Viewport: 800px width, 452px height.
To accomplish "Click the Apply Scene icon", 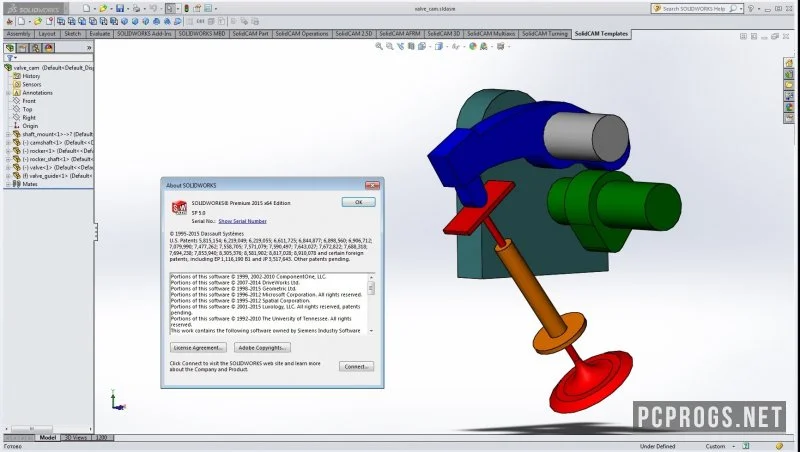I will tap(483, 46).
